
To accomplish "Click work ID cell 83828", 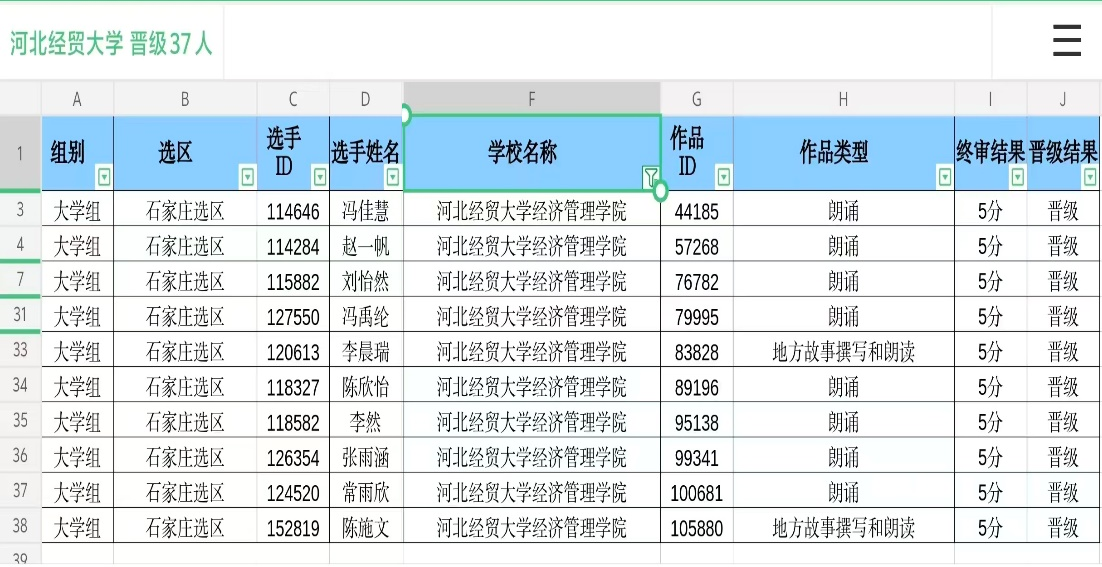I will [696, 351].
